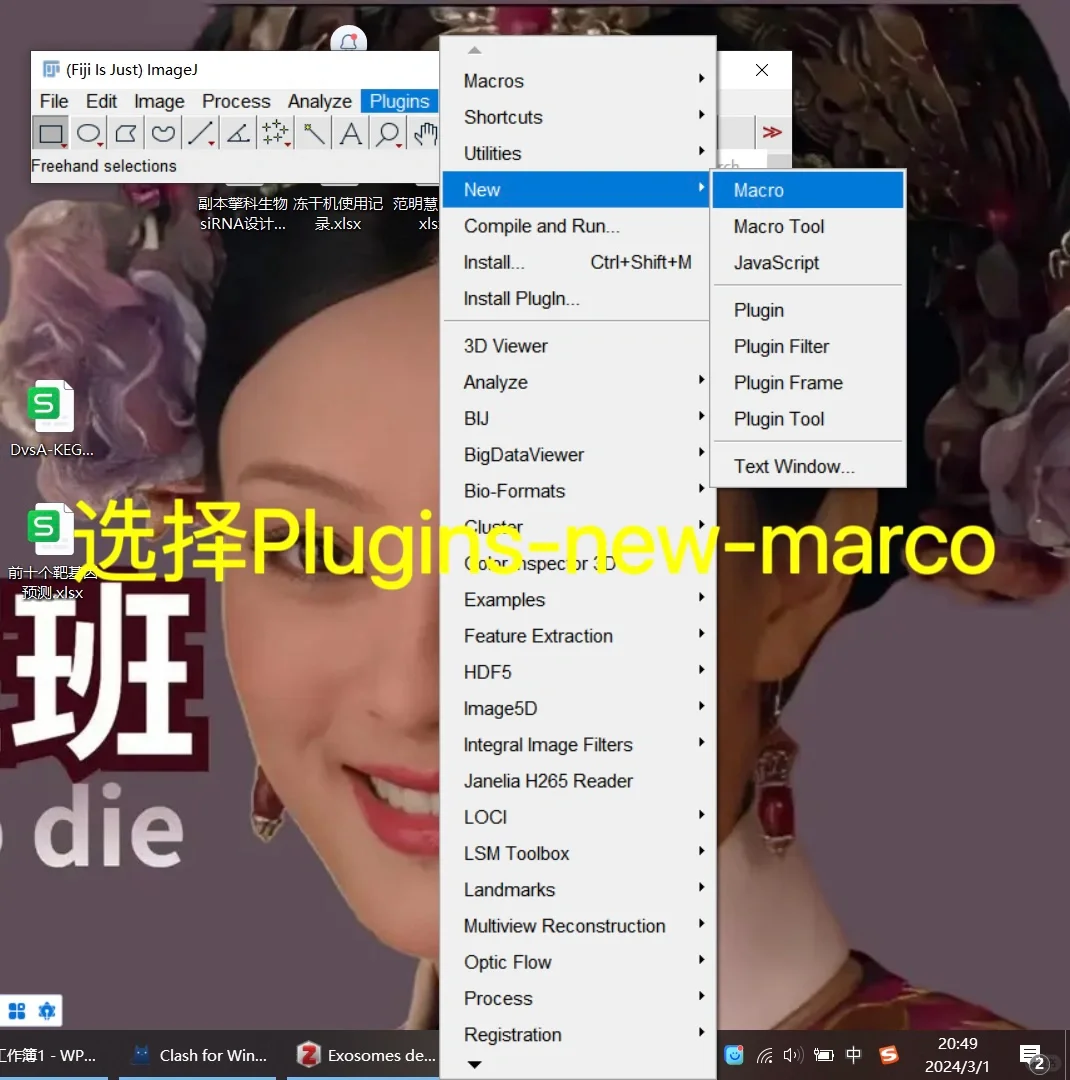Click the more-tools double-arrow button
Screen dimensions: 1070x1080
(x=770, y=131)
